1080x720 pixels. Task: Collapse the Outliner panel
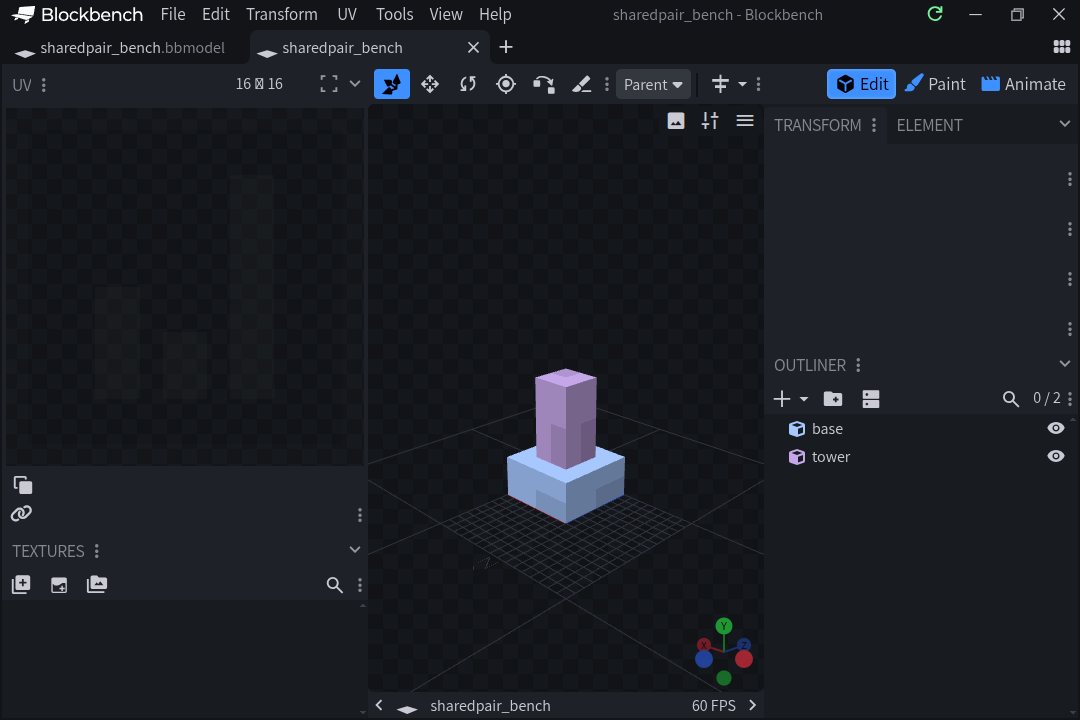coord(1065,364)
